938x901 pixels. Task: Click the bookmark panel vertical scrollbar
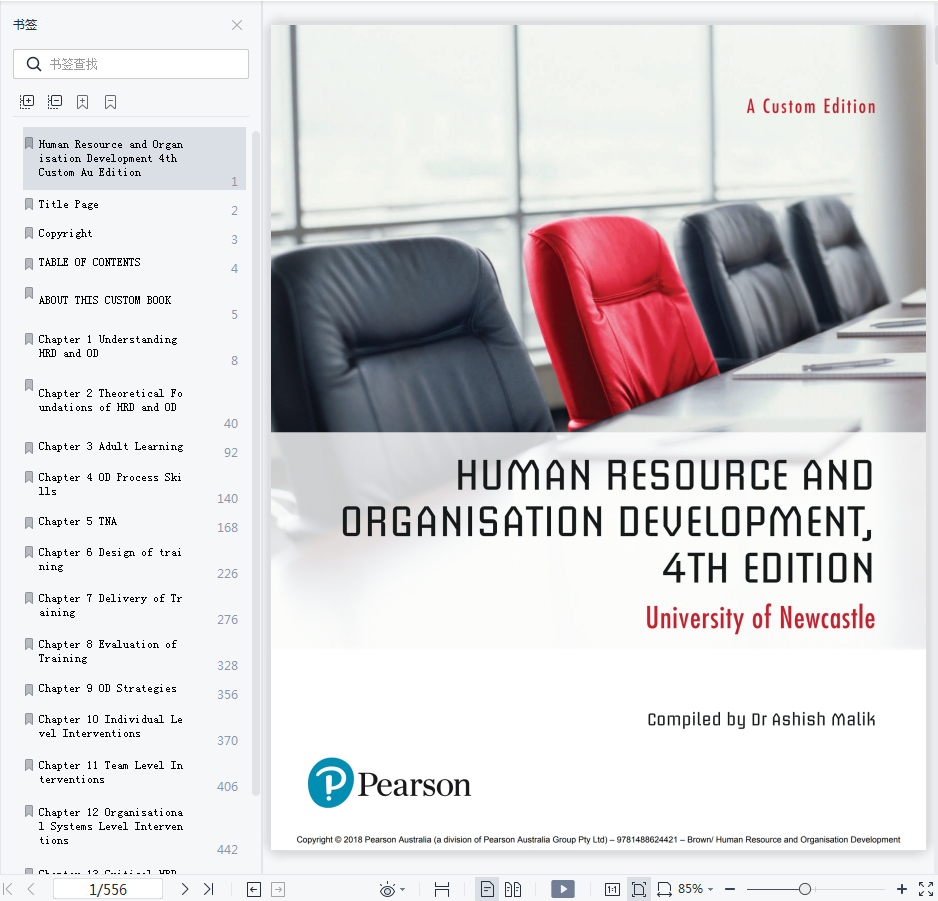click(x=256, y=463)
